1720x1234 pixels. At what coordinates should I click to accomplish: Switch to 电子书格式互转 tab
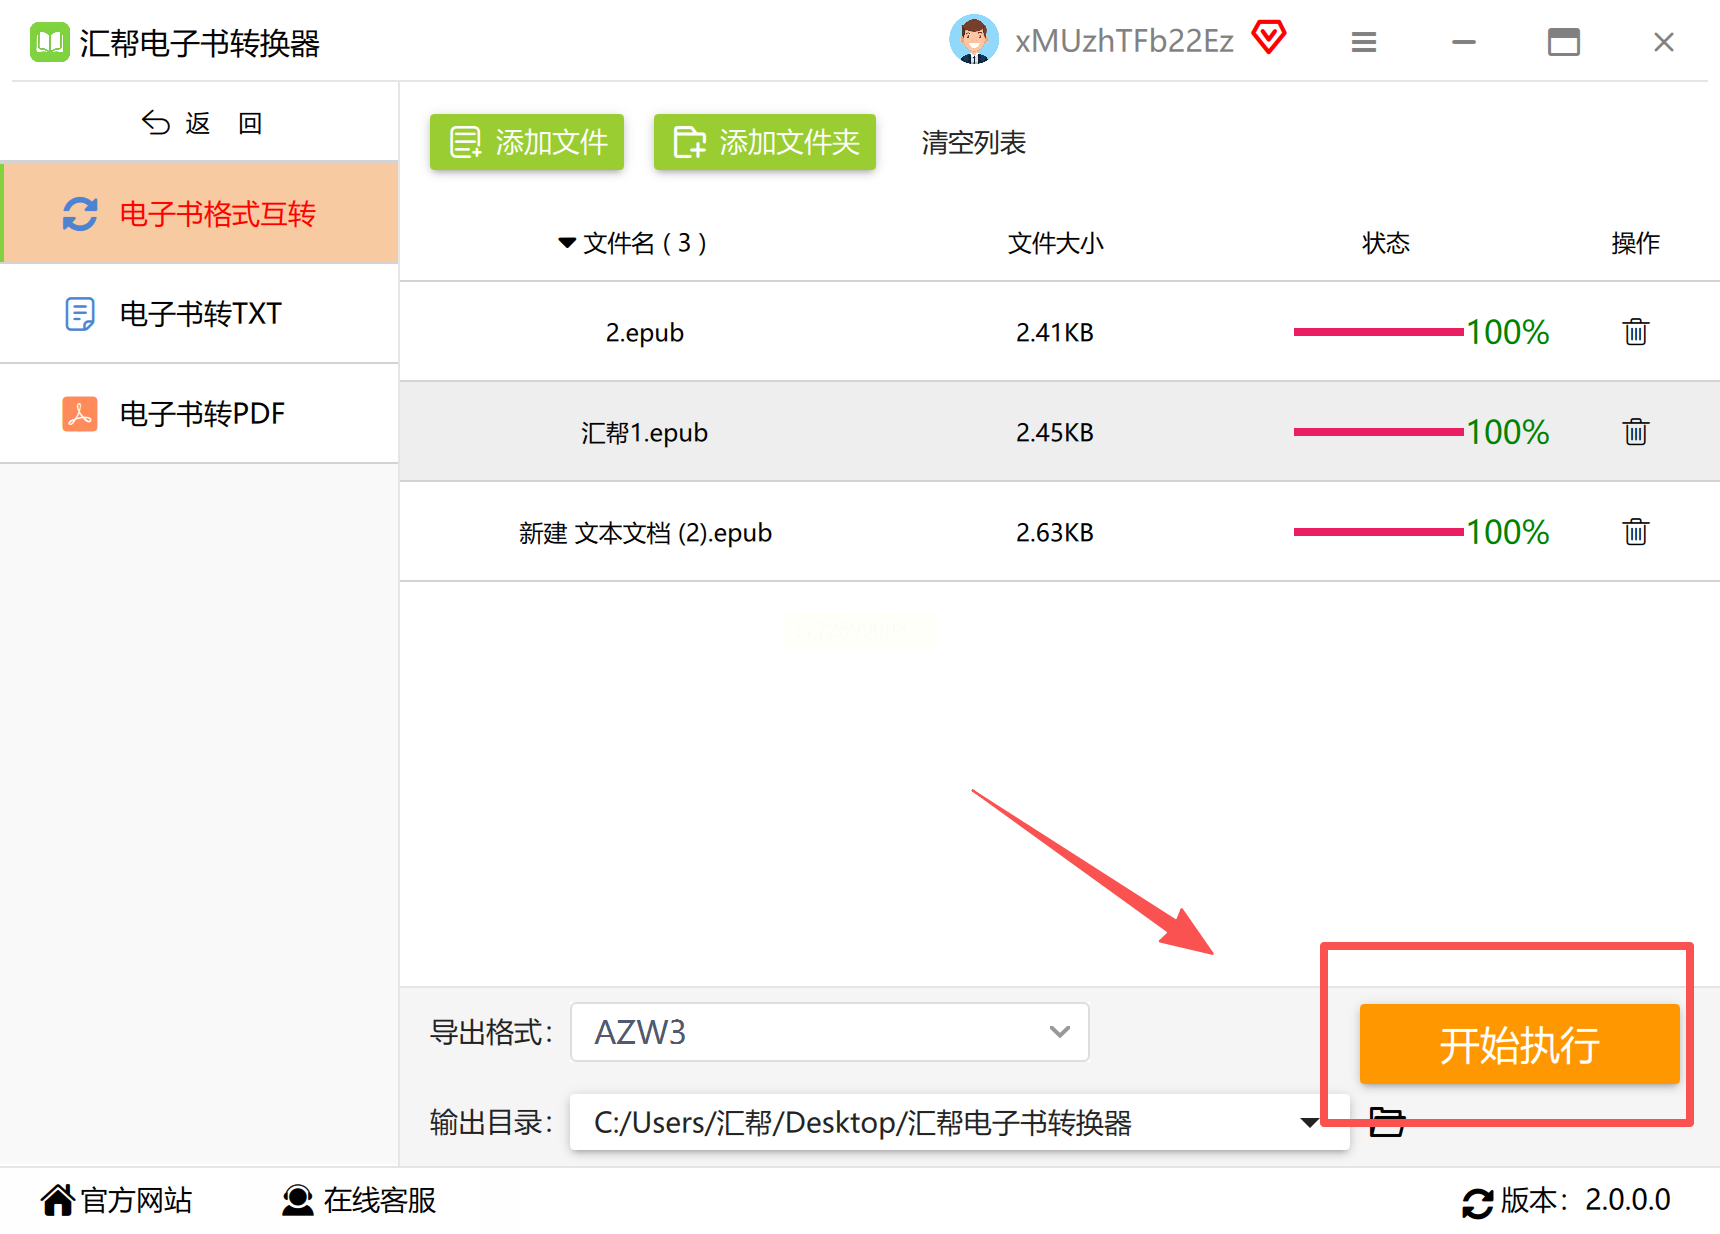click(200, 213)
